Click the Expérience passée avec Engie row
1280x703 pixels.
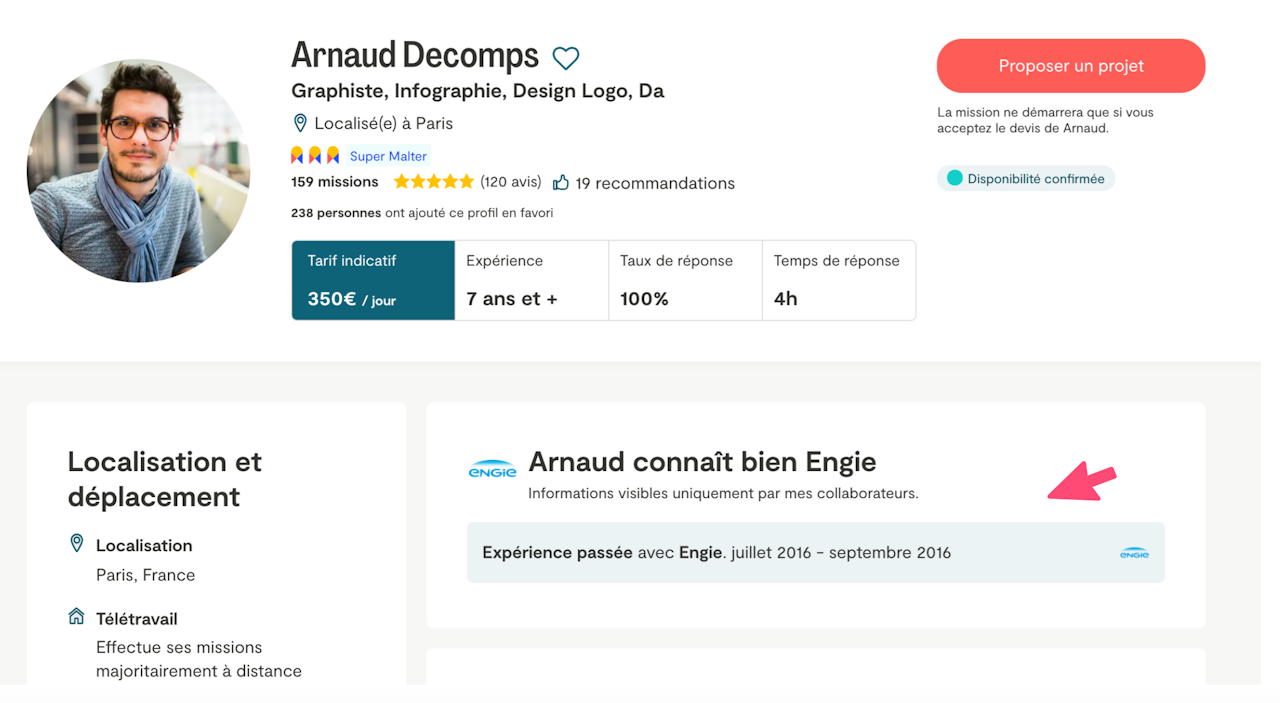pyautogui.click(x=816, y=552)
